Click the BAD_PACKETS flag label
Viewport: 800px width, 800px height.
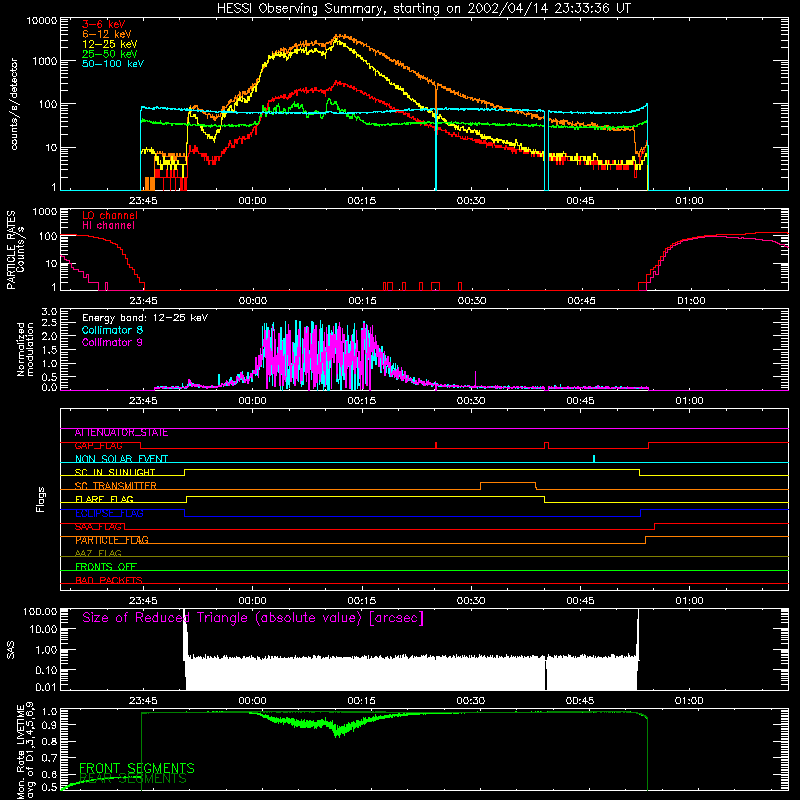point(109,580)
